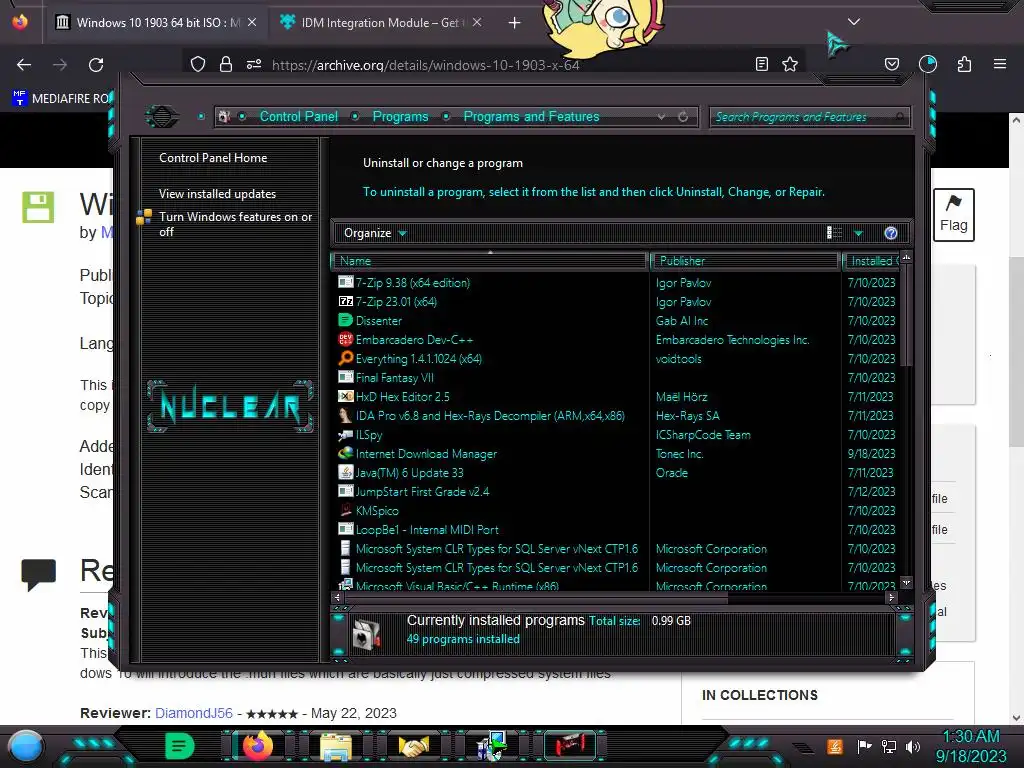1024x768 pixels.
Task: Open DiamondJ56 reviewer link
Action: coord(193,713)
